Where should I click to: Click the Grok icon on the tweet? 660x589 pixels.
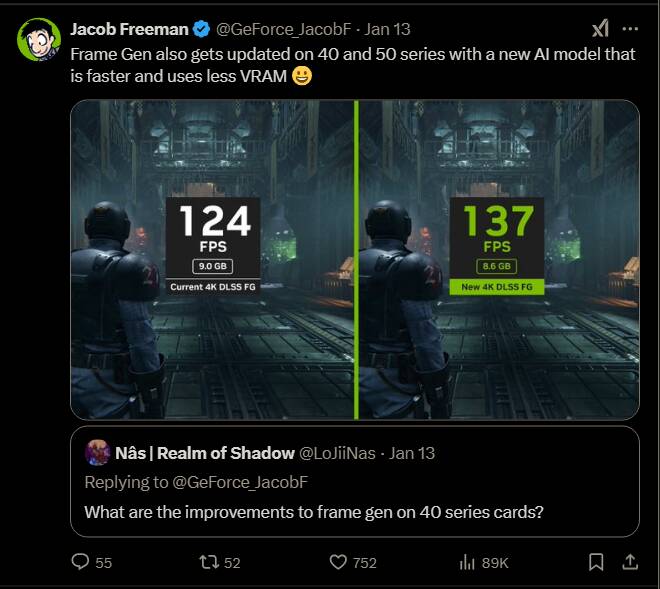(x=600, y=28)
